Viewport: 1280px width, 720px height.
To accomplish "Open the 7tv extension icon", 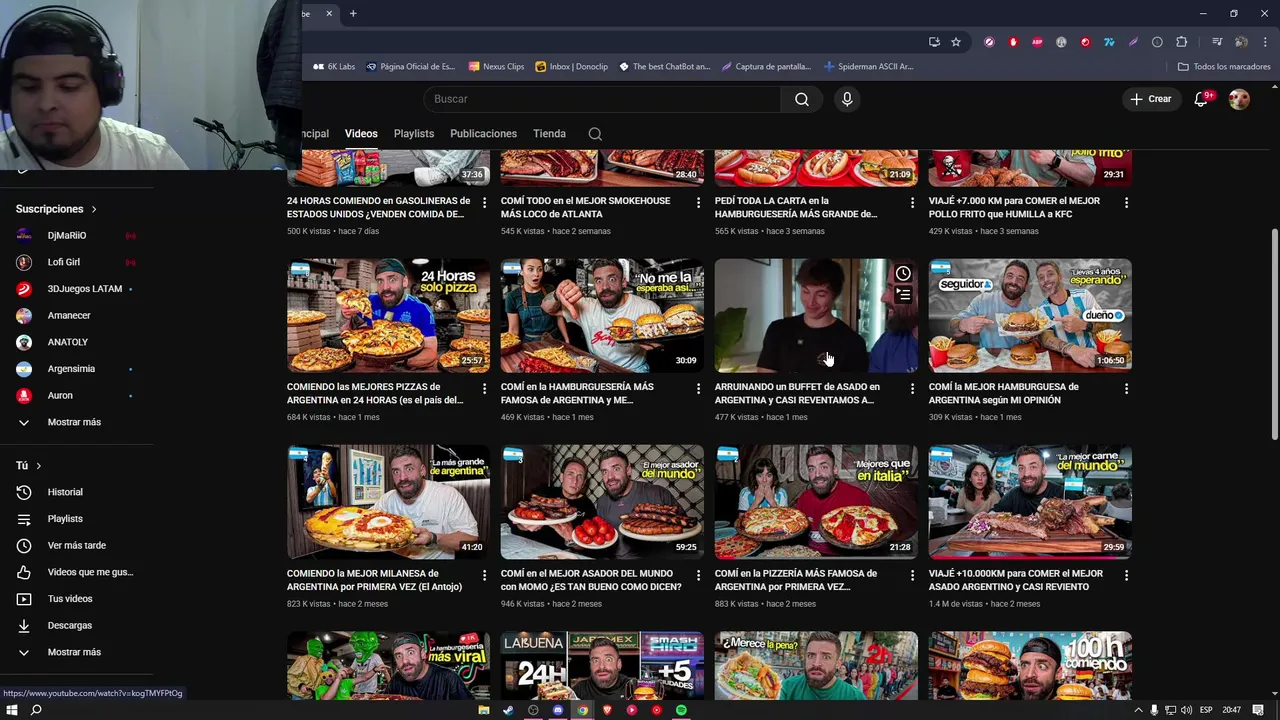I will [x=1109, y=42].
